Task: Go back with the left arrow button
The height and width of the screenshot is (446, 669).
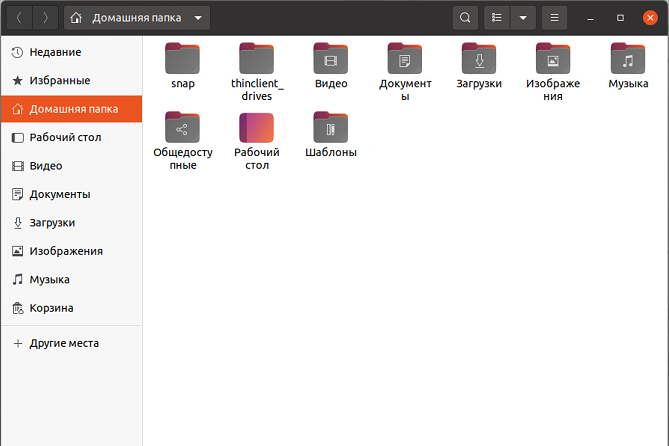Action: pos(18,18)
